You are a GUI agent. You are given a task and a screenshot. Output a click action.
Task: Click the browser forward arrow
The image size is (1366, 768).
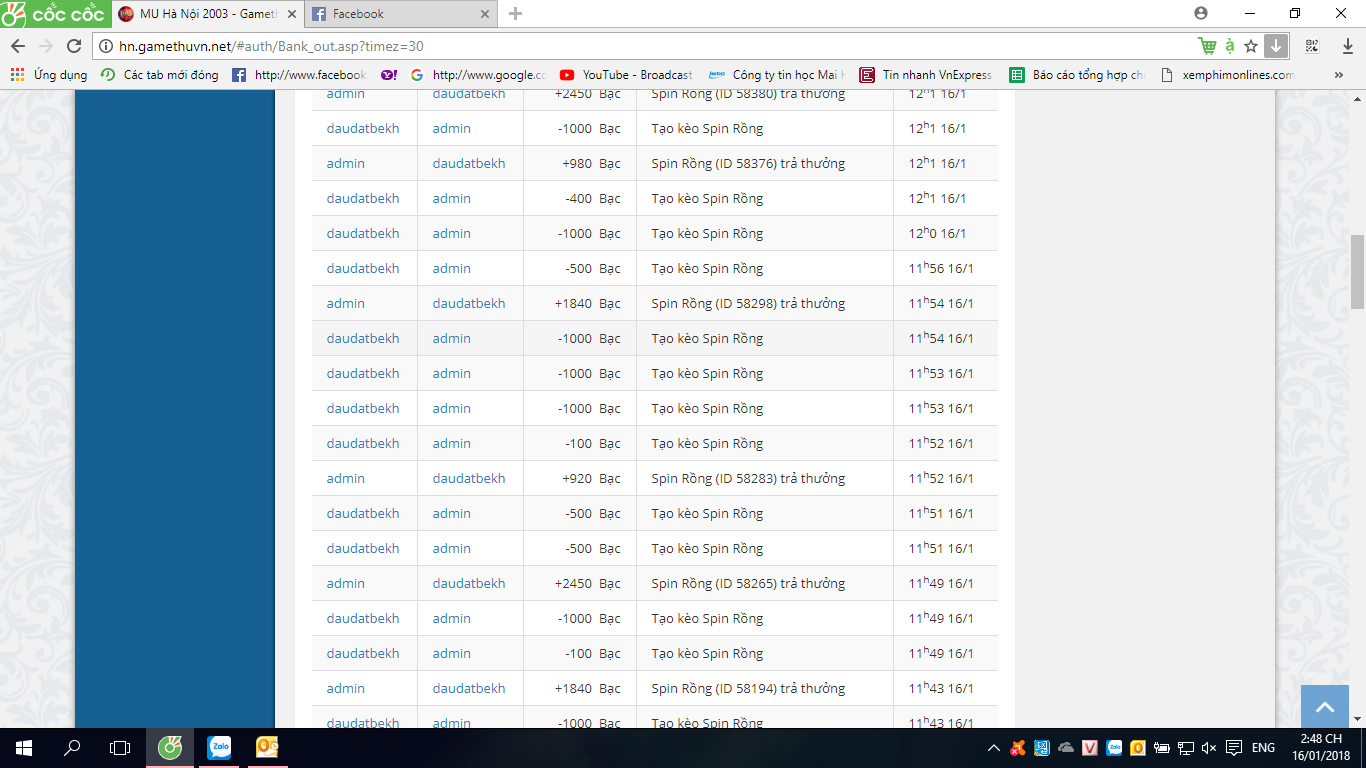[45, 46]
